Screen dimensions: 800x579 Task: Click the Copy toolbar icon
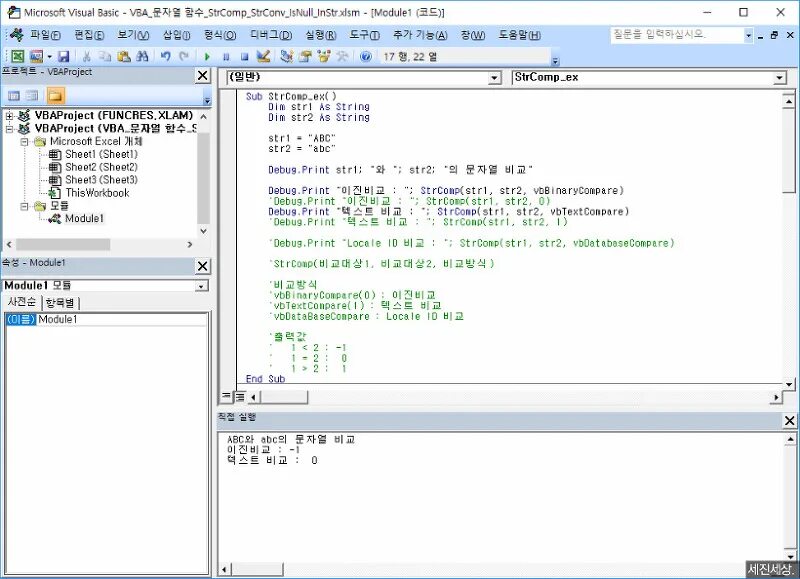tap(105, 56)
